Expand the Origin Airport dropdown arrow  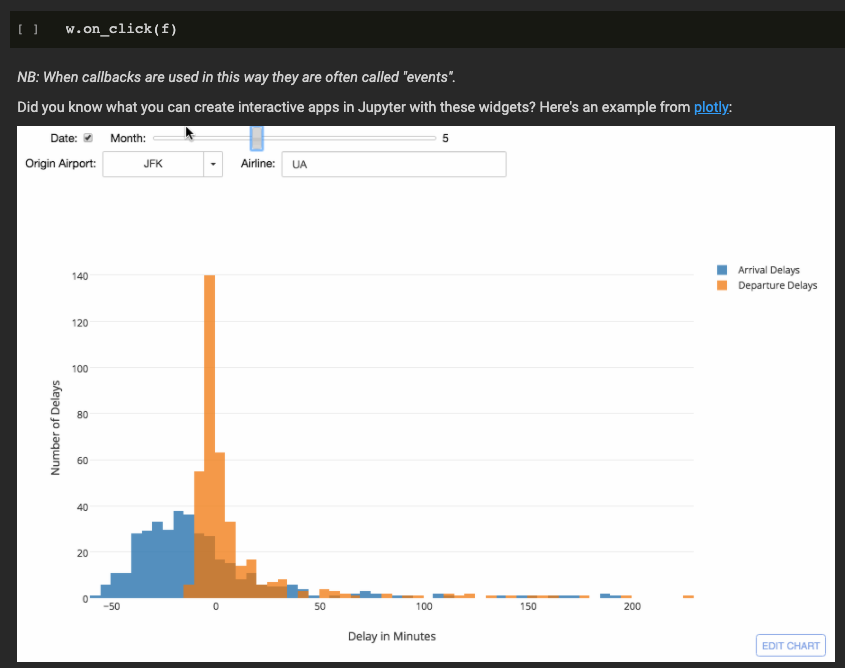click(213, 164)
